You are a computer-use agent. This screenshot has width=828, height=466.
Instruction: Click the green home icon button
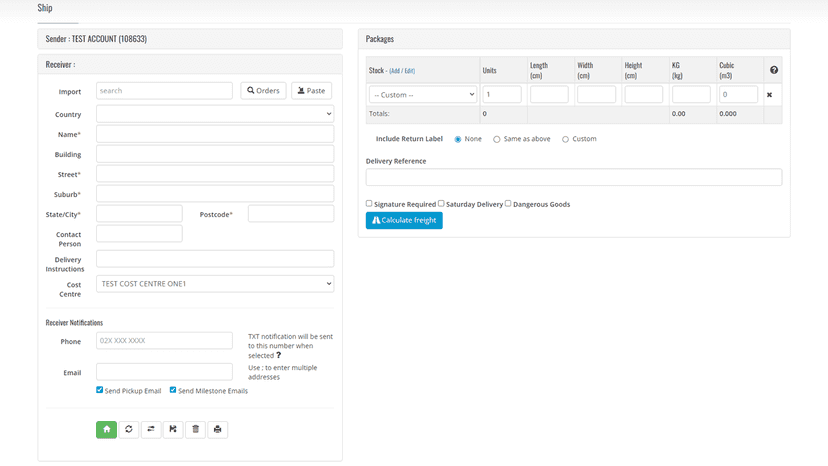tap(106, 430)
